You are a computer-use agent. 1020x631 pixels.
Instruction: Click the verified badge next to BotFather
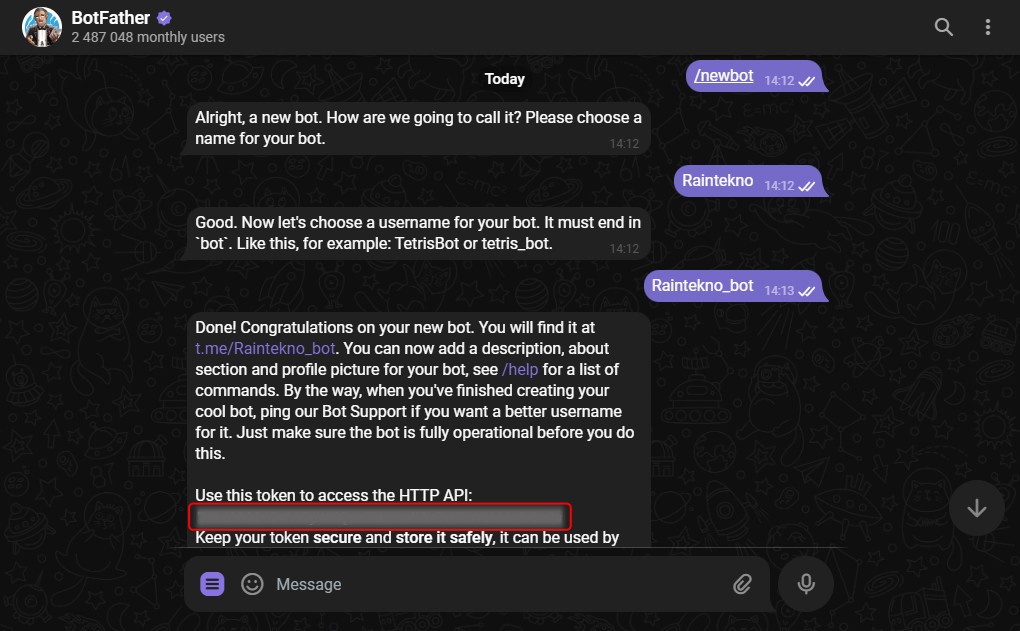tap(165, 18)
